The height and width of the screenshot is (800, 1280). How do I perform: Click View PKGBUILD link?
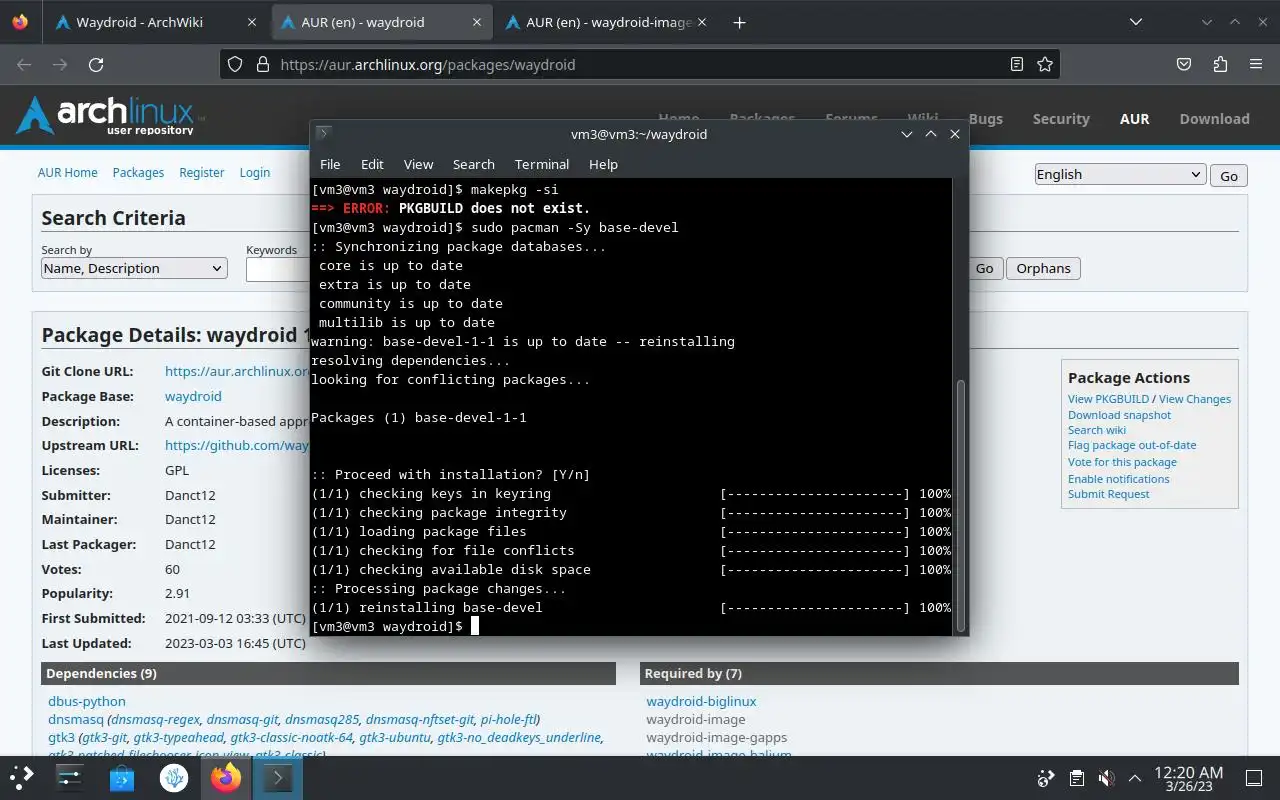[x=1108, y=399]
